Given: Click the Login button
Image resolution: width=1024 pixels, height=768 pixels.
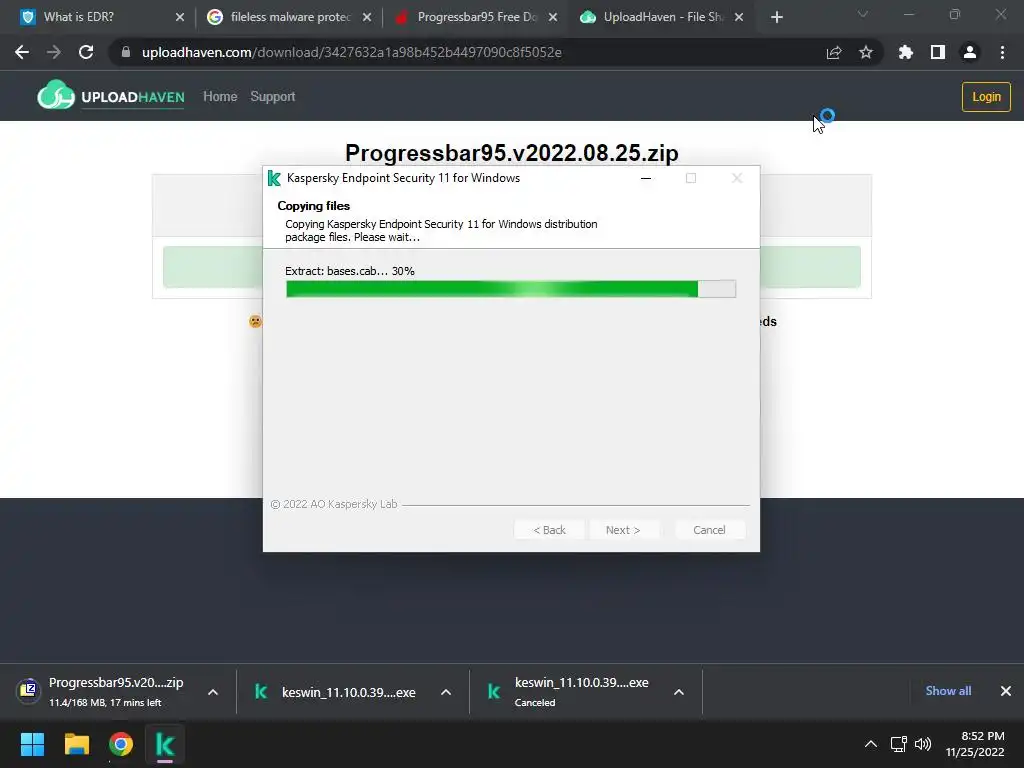Looking at the screenshot, I should point(986,97).
